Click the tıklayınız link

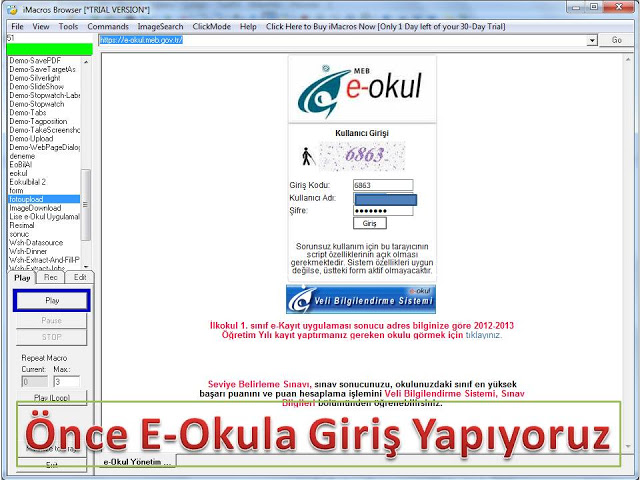pos(483,335)
